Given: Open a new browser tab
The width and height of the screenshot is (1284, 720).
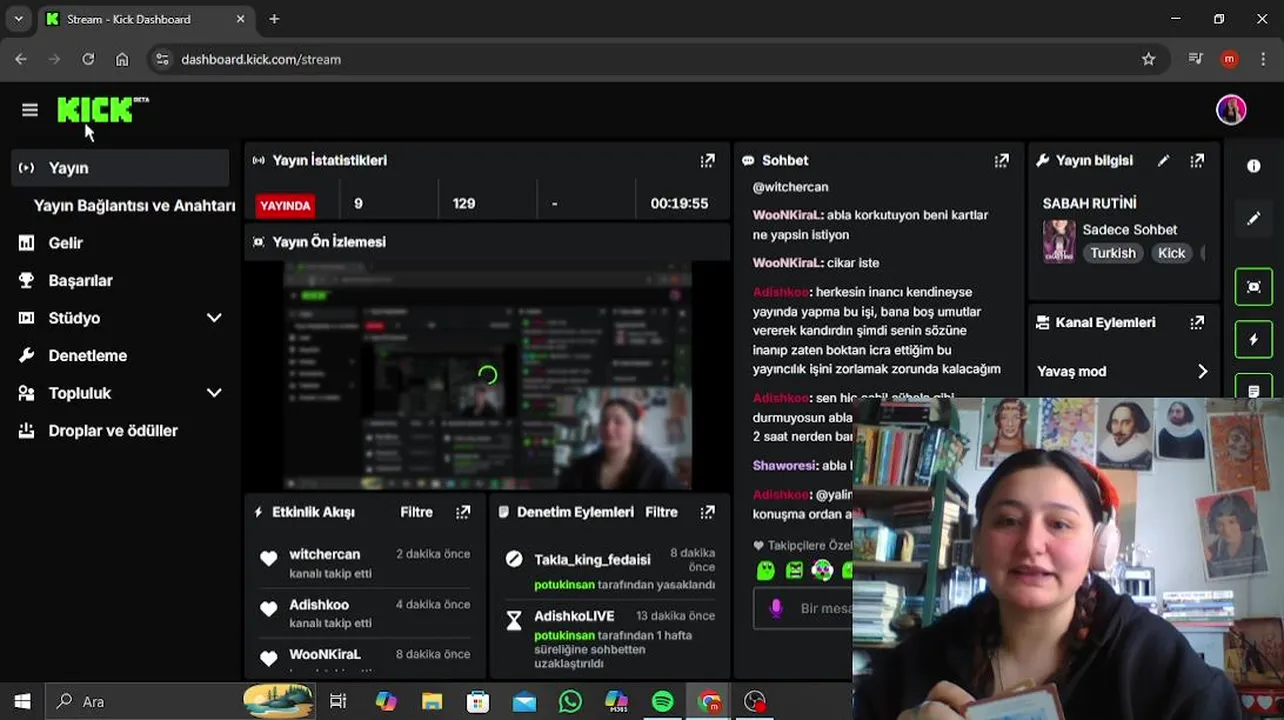Looking at the screenshot, I should point(274,19).
